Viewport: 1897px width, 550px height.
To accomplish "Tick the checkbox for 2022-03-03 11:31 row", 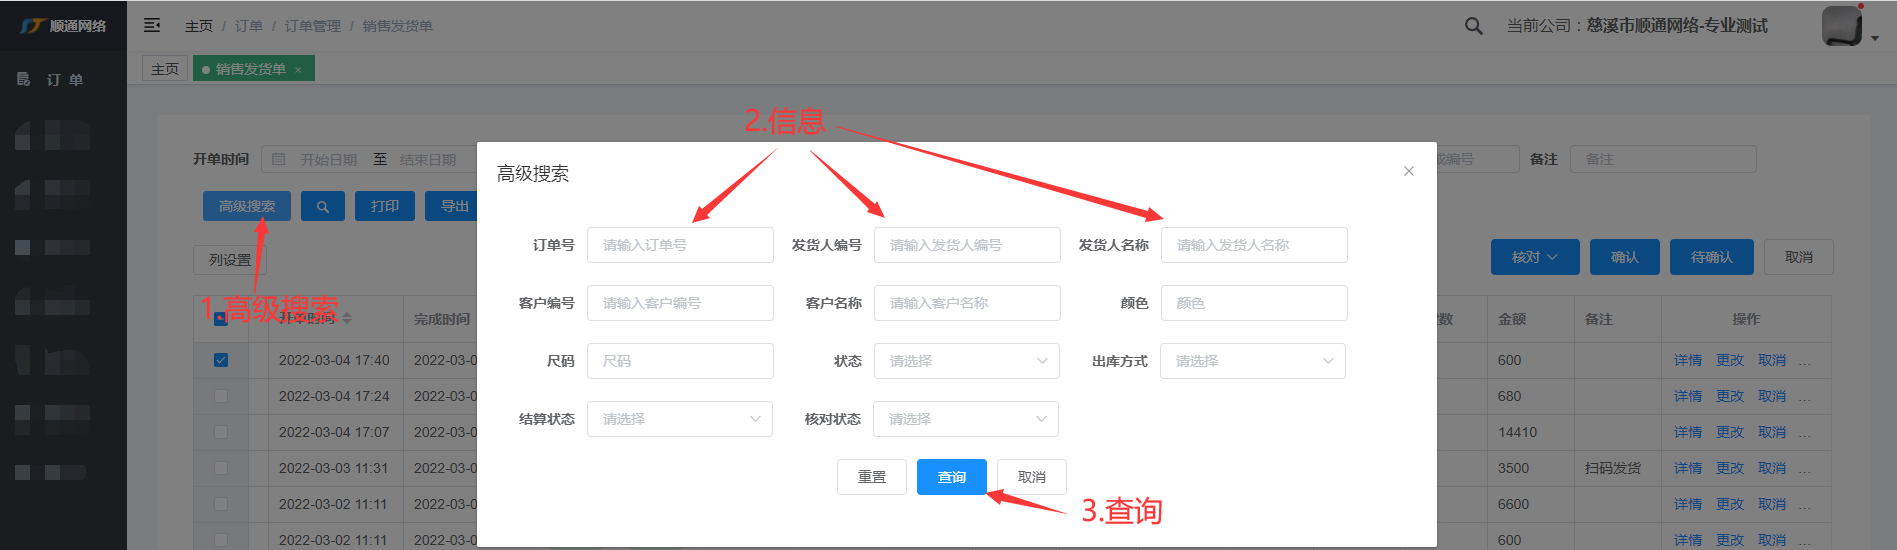I will pos(221,468).
